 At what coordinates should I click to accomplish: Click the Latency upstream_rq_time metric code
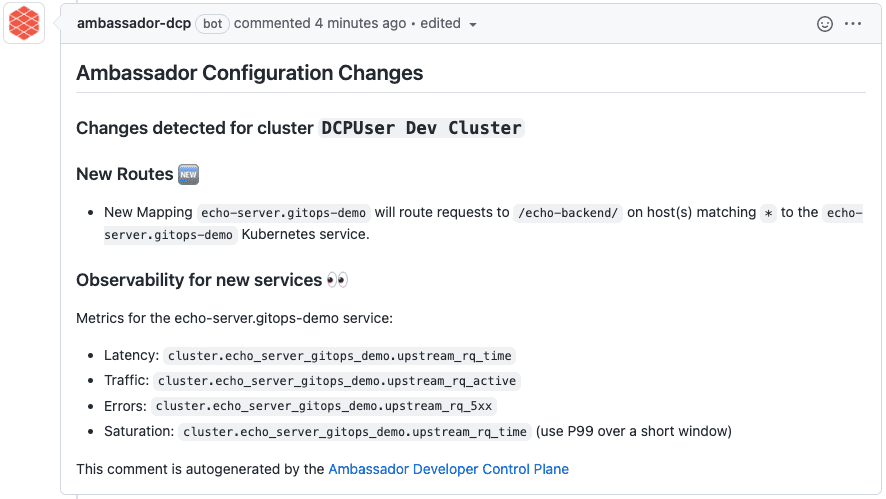pyautogui.click(x=340, y=355)
